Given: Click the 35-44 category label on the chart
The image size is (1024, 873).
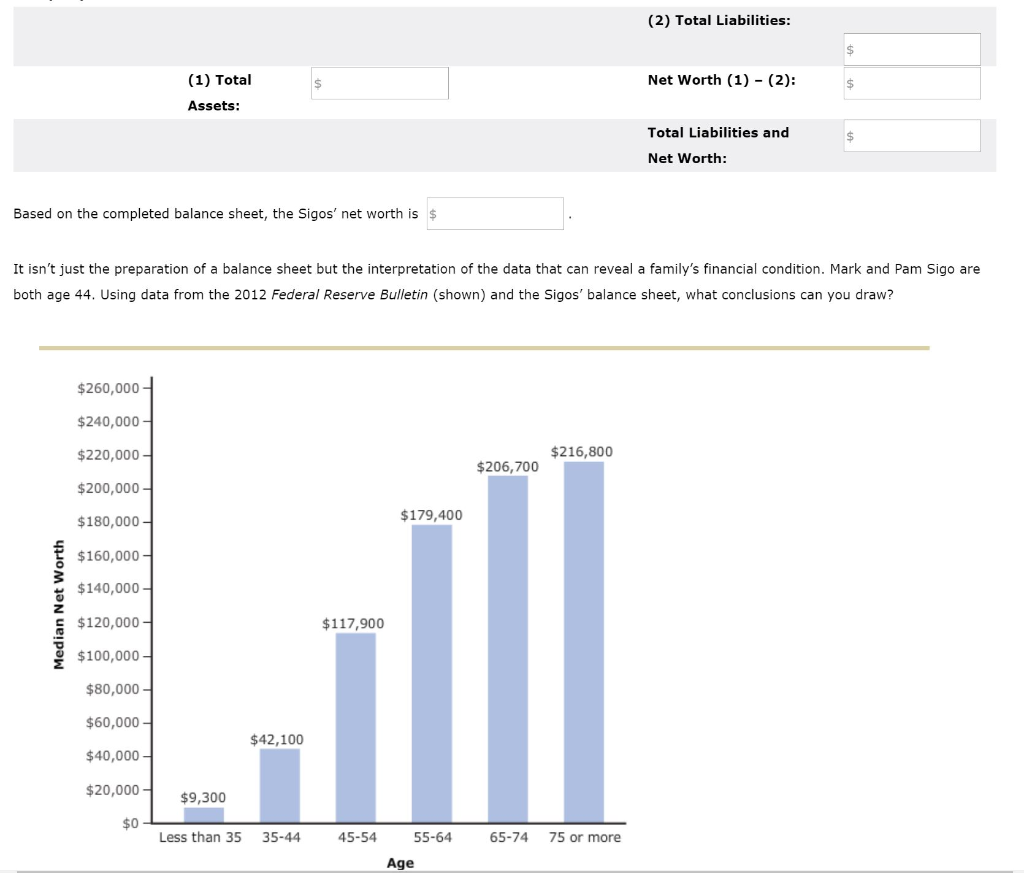Looking at the screenshot, I should click(x=281, y=838).
